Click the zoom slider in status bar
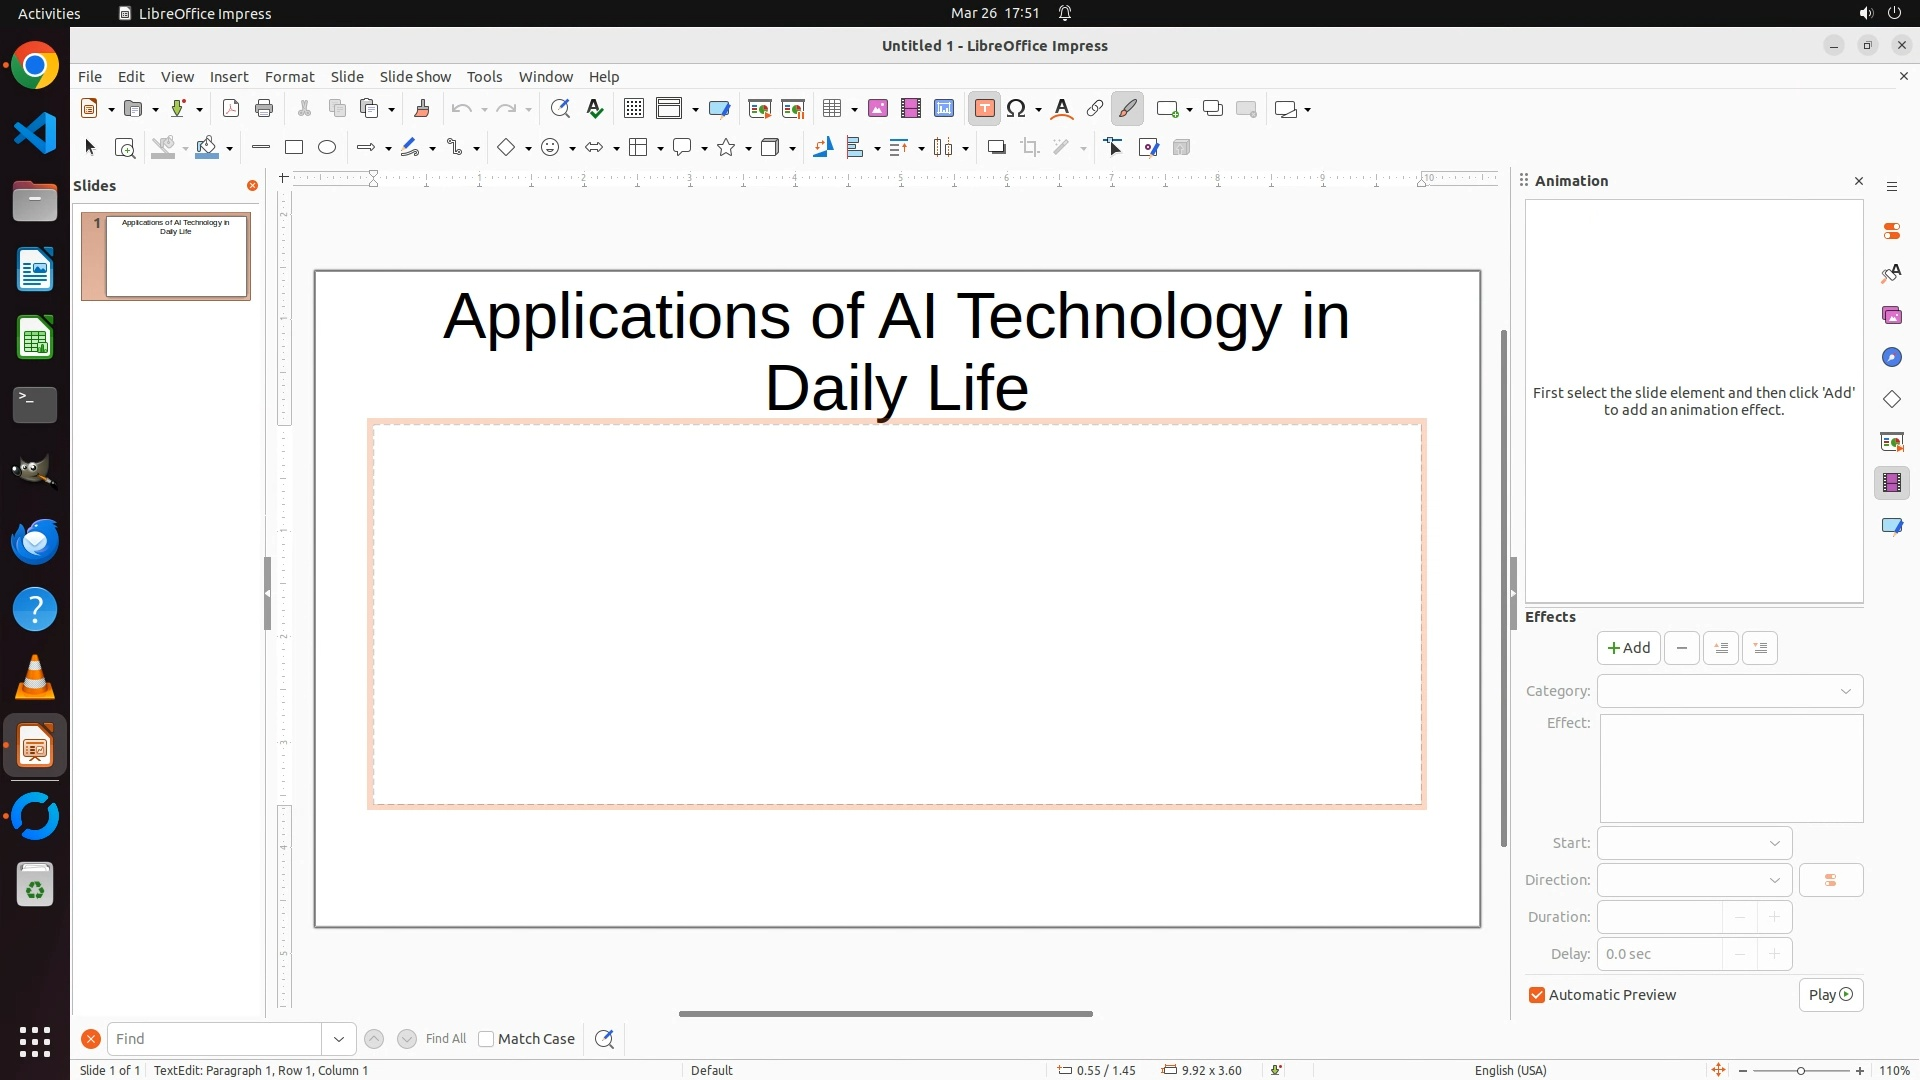 (1800, 1070)
